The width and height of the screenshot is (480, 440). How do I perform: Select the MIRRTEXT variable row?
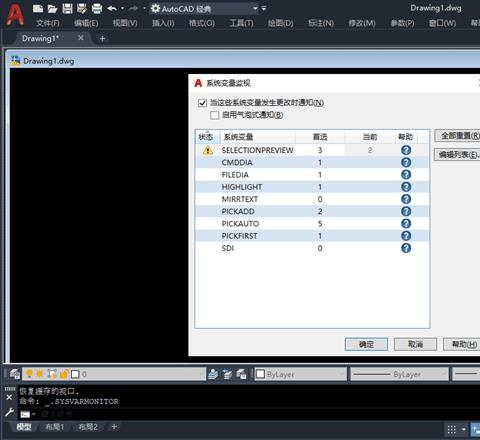312,199
